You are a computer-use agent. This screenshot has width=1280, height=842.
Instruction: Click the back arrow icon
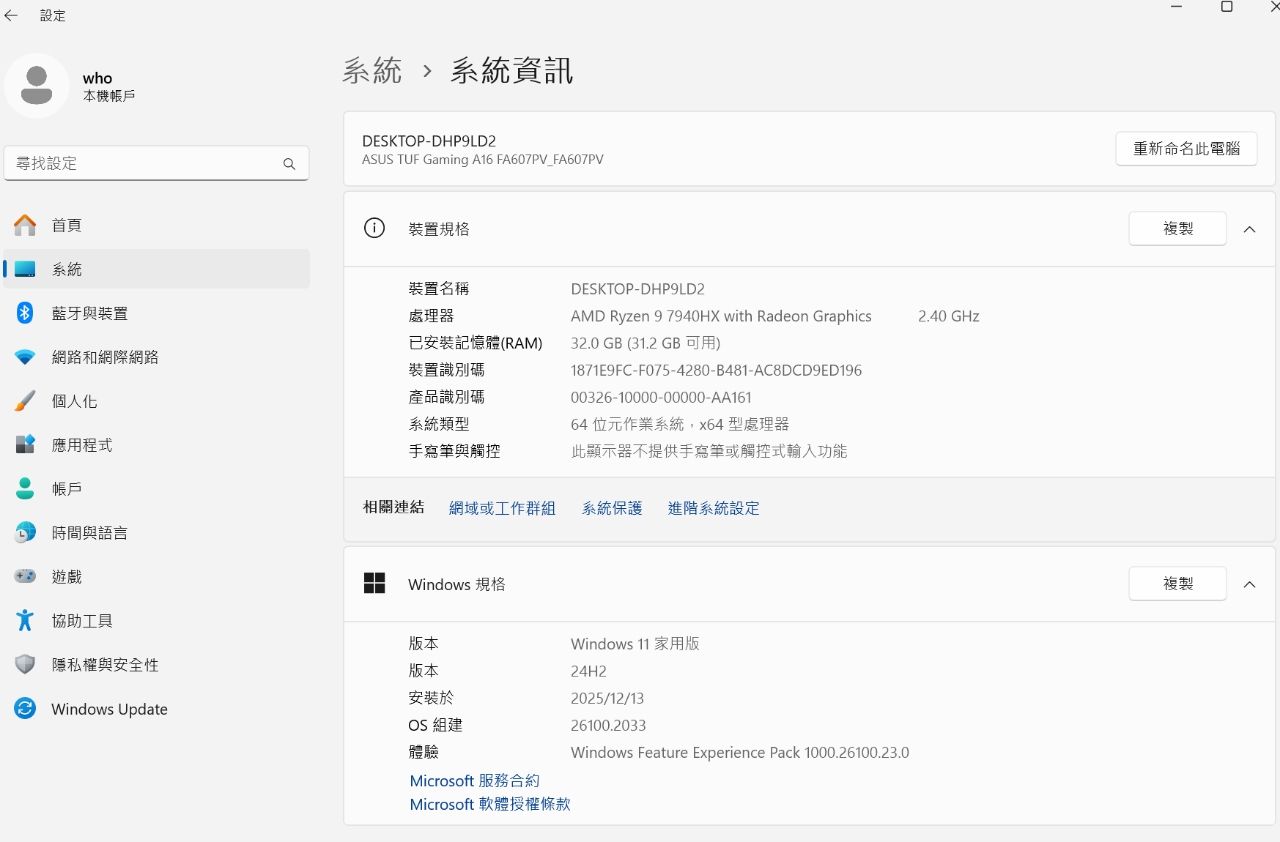[x=11, y=15]
